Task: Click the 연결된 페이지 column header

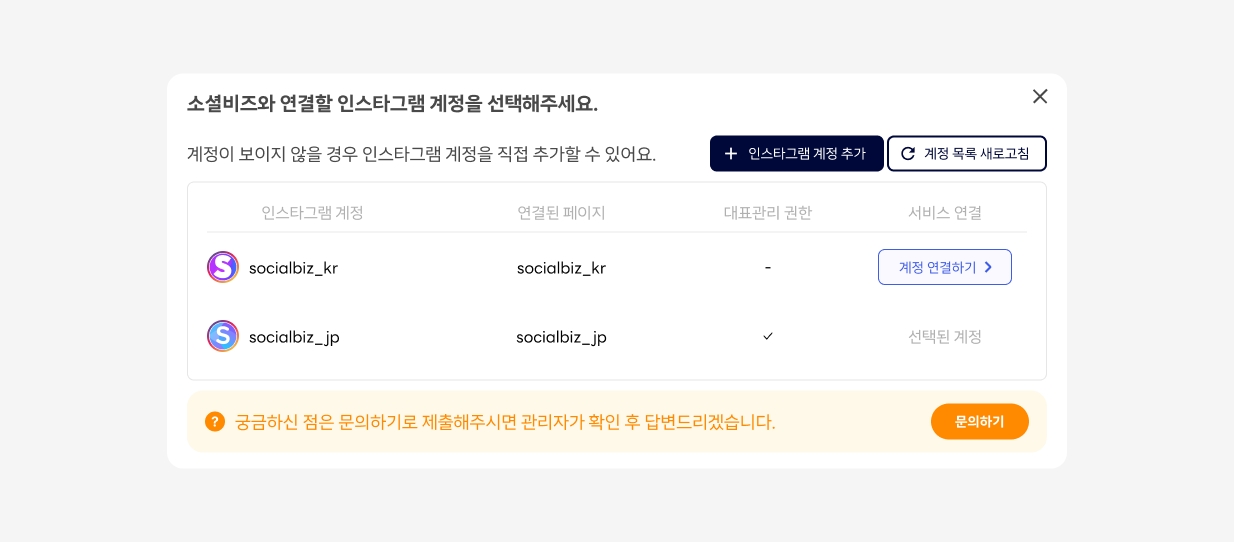Action: click(x=561, y=213)
